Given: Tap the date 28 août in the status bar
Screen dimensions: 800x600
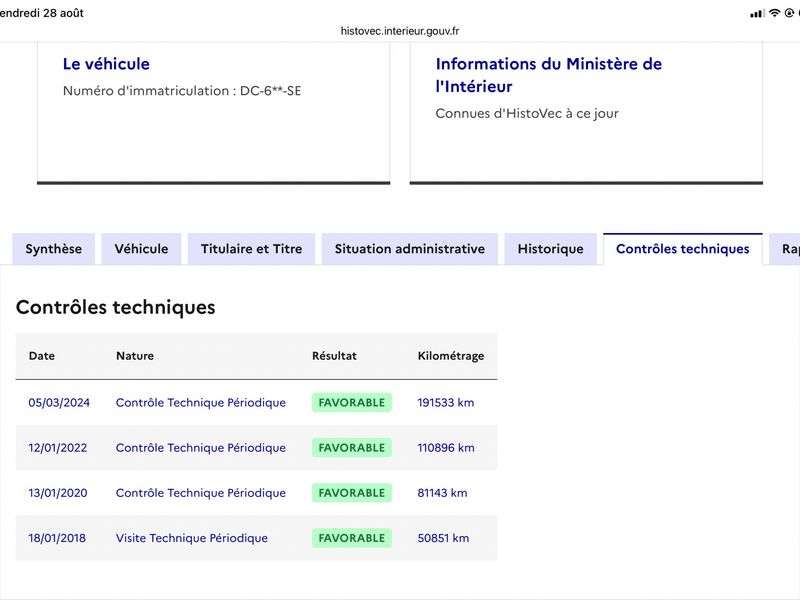Looking at the screenshot, I should point(63,13).
